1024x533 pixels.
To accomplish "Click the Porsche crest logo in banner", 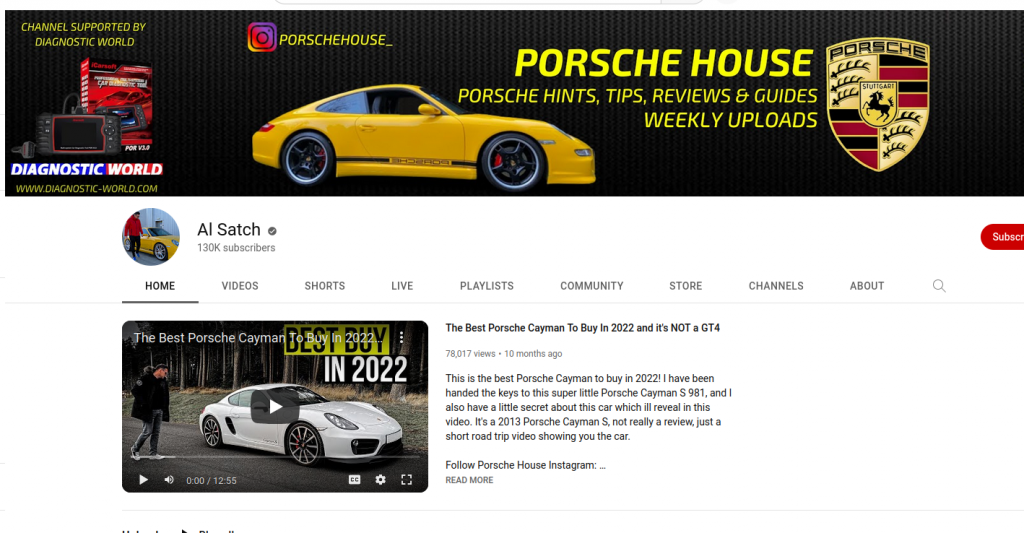I will coord(878,103).
